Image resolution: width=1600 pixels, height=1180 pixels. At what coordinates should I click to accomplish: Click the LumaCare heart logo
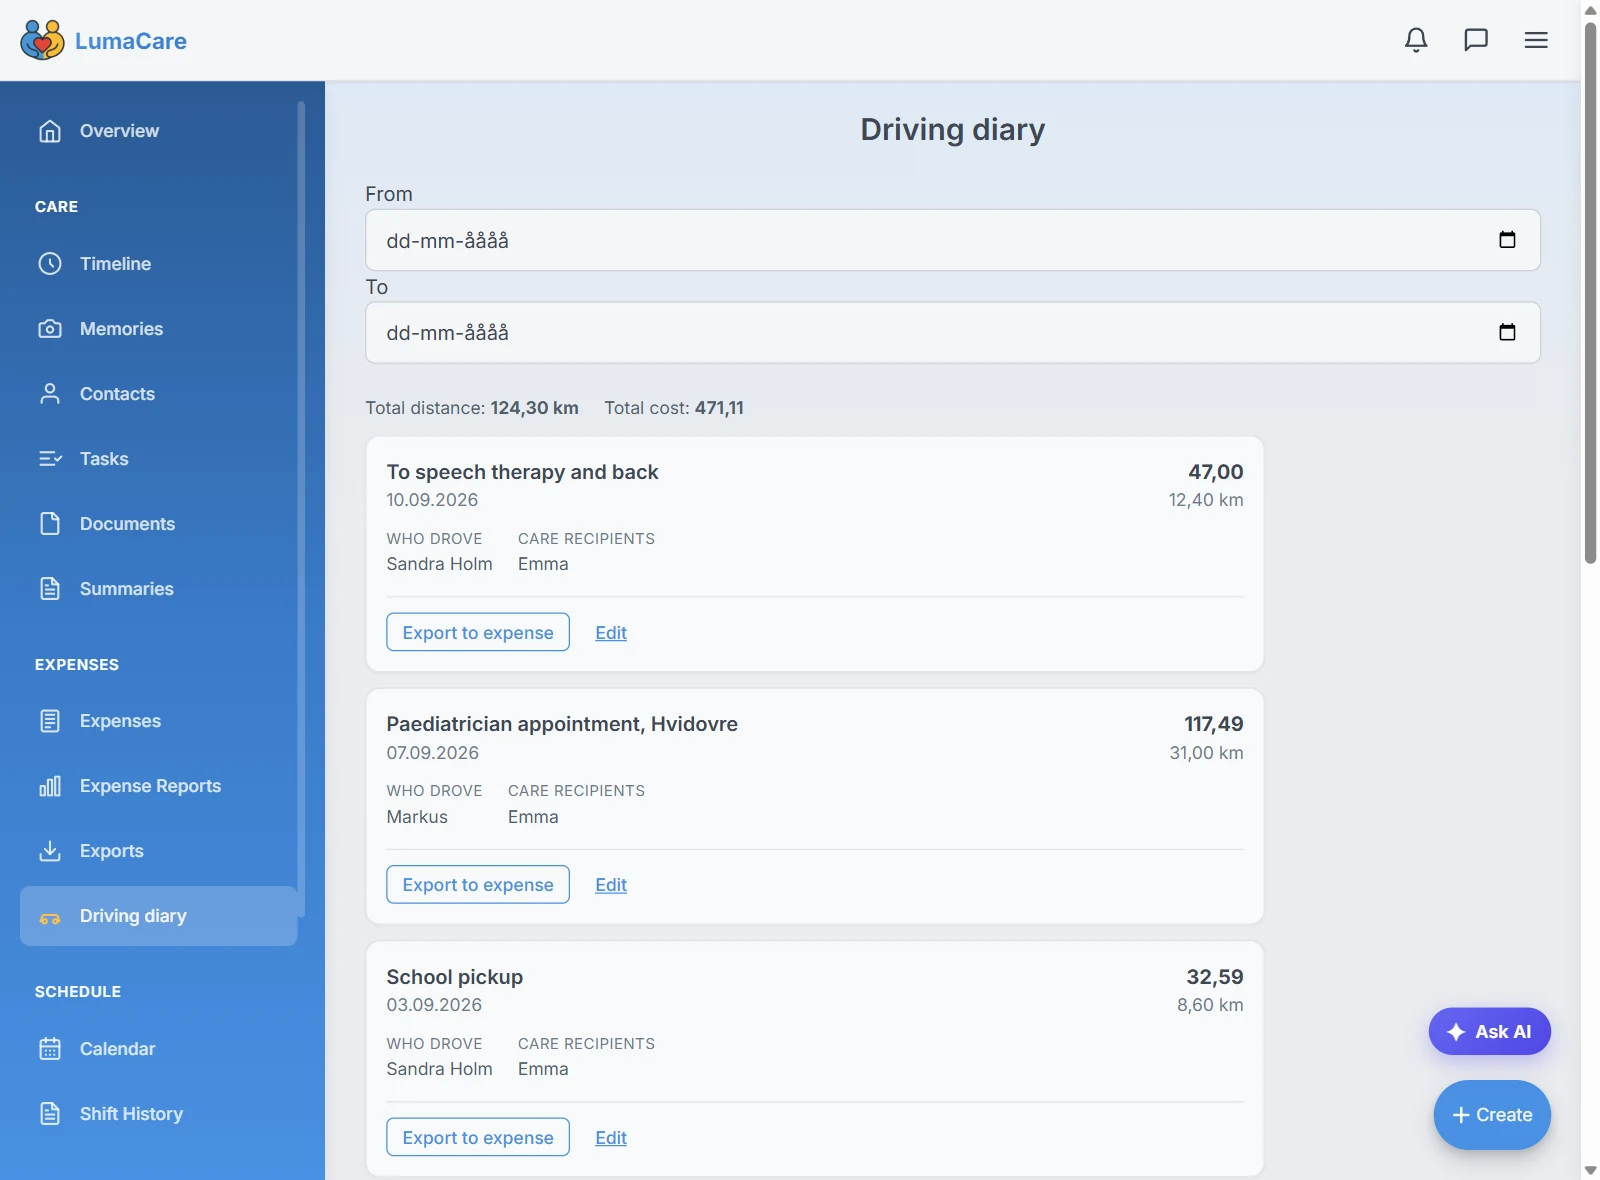[42, 40]
